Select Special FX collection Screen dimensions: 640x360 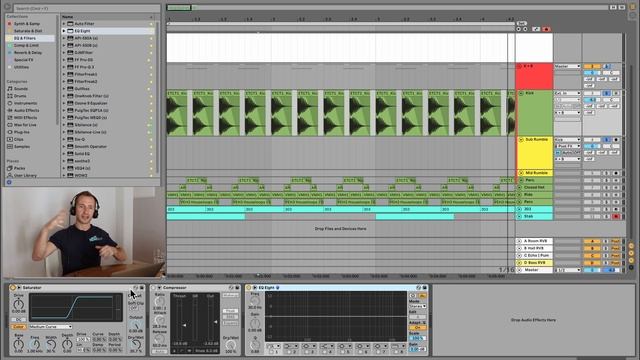[24, 60]
